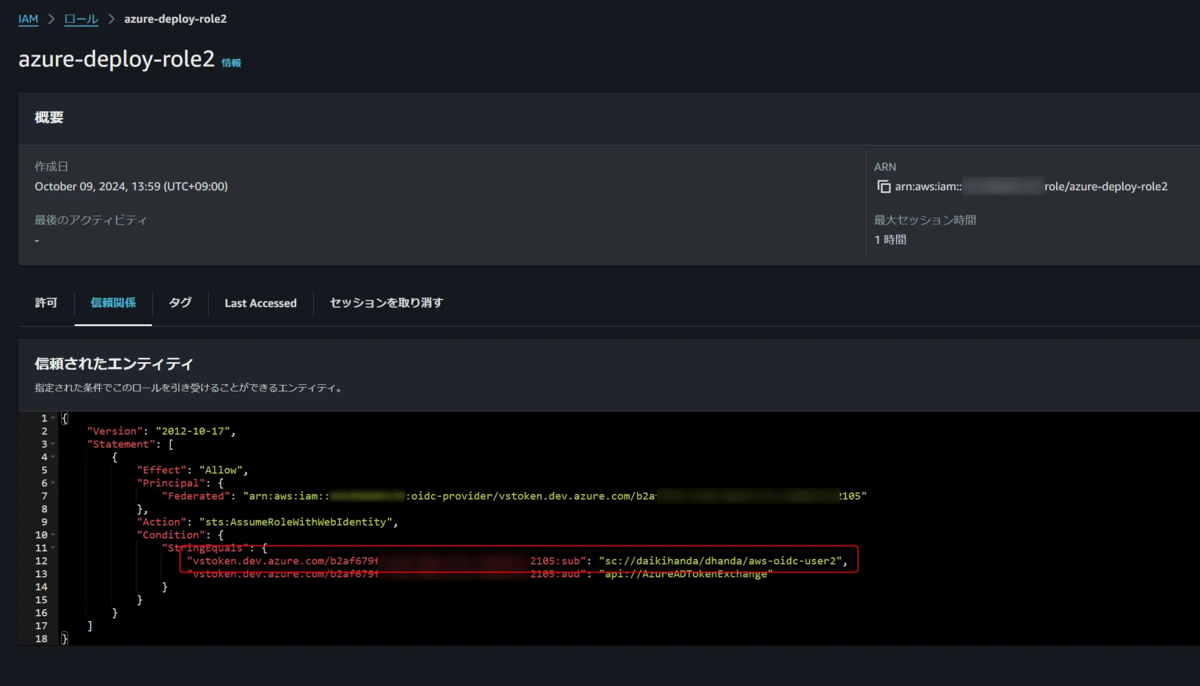Switch to the タグ tab

point(180,303)
